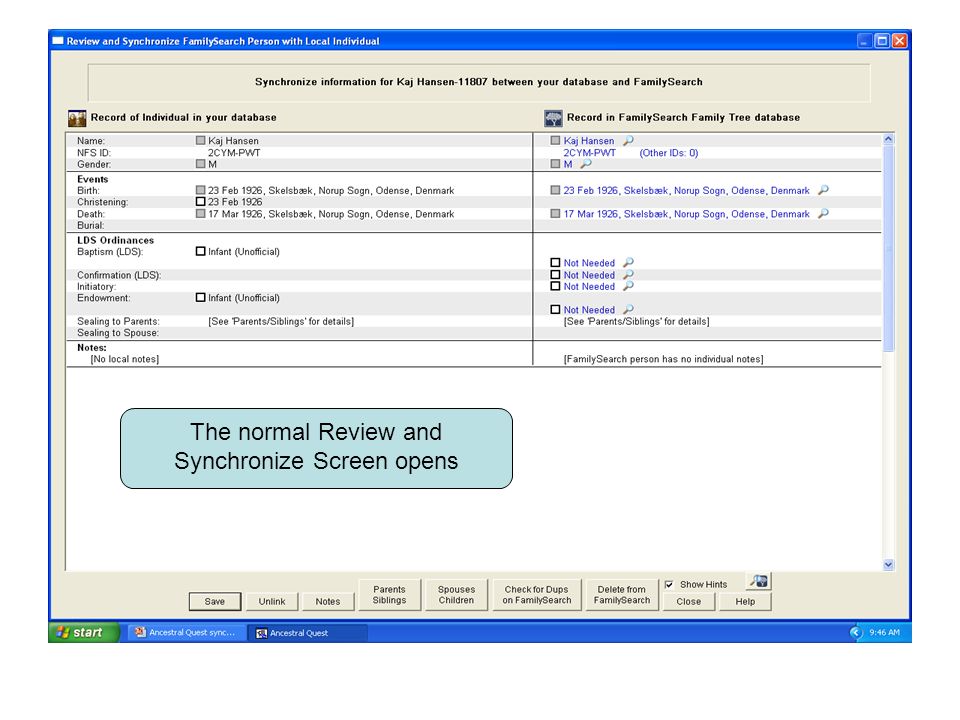Toggle FamilySearch birth checkbox
The width and height of the screenshot is (960, 720).
[555, 190]
